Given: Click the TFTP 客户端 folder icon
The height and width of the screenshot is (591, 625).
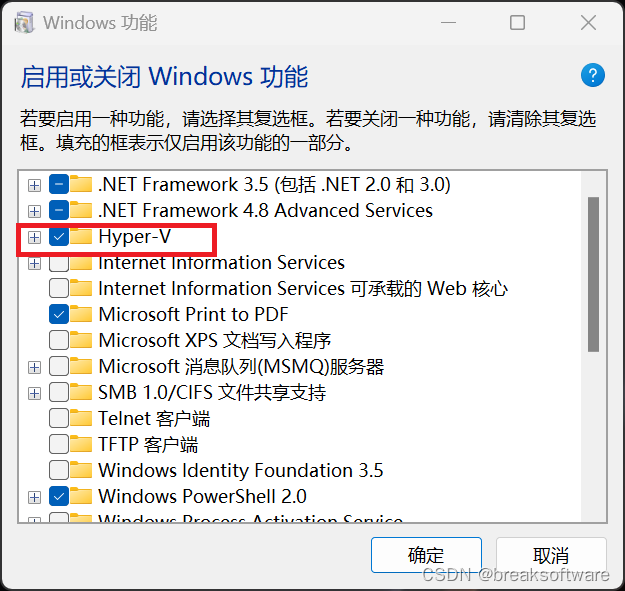Looking at the screenshot, I should tap(82, 445).
